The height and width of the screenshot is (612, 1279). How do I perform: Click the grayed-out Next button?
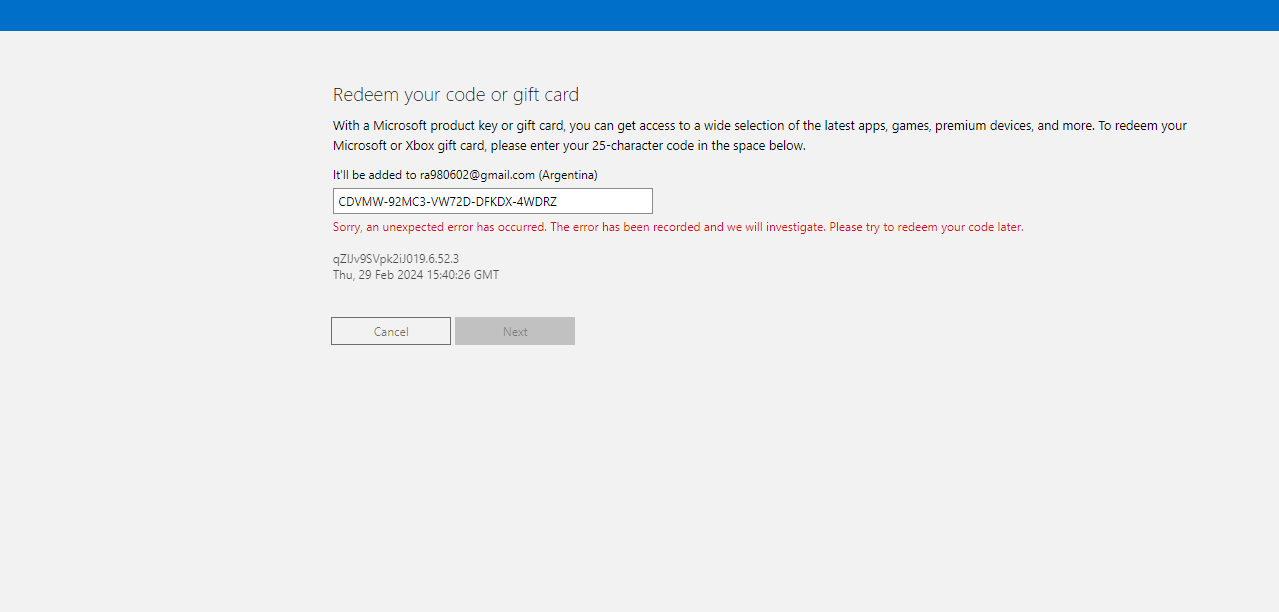pyautogui.click(x=515, y=331)
